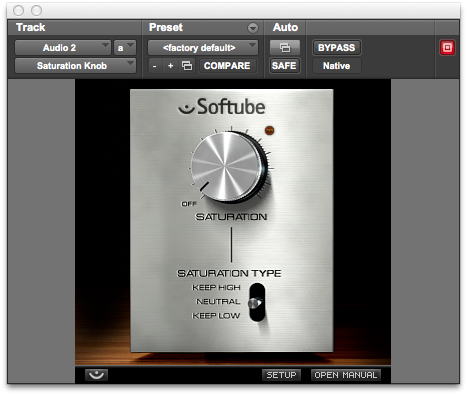This screenshot has height=395, width=467.
Task: Open the plug-in settings select icon
Action: (187, 66)
